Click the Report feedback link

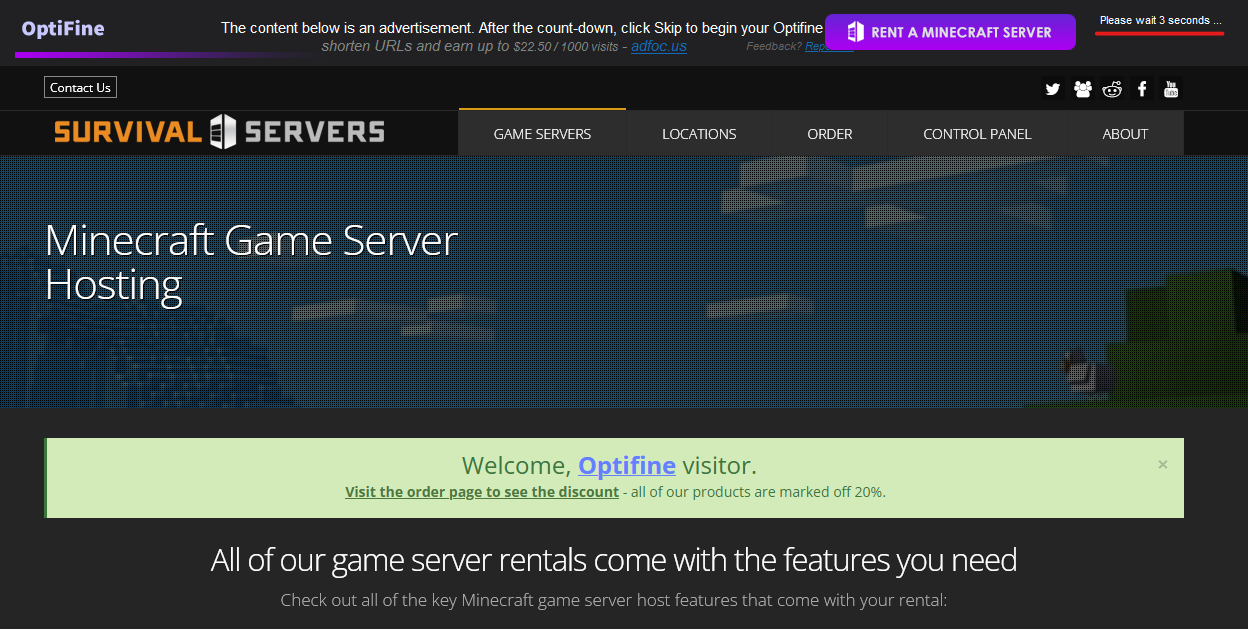click(817, 46)
